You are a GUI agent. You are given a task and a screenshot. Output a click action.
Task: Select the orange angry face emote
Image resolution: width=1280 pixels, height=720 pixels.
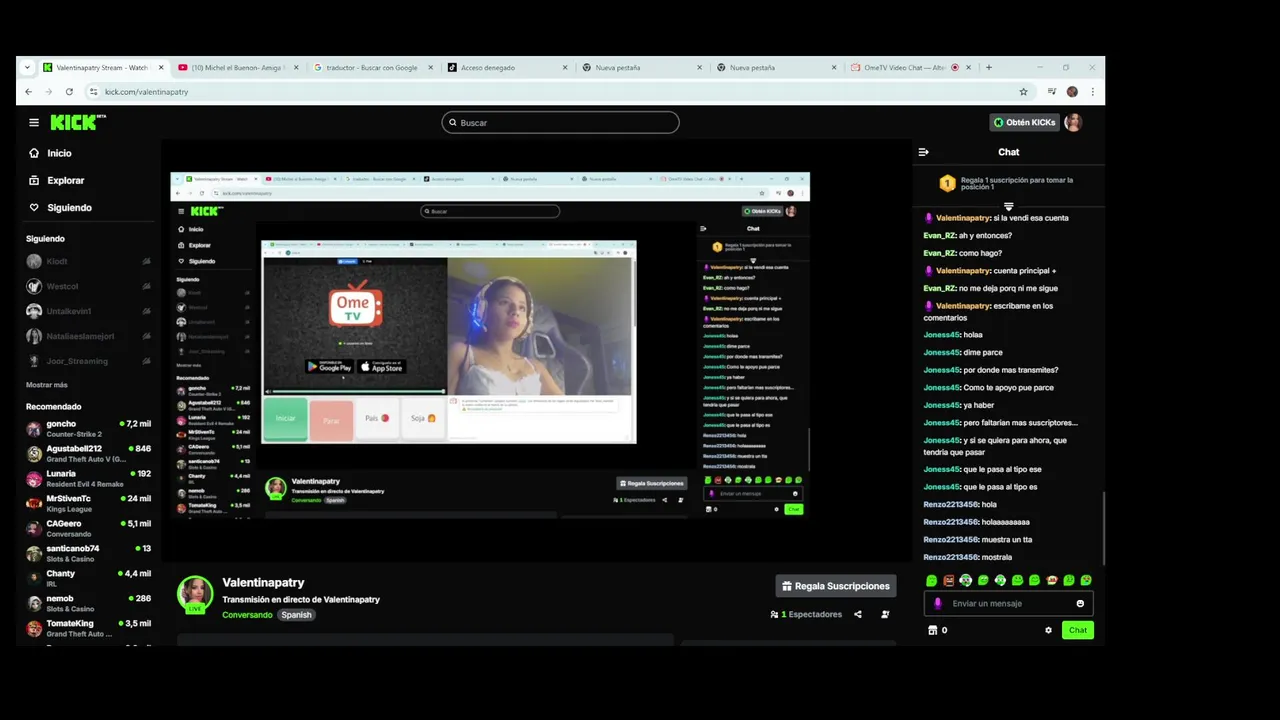(949, 580)
